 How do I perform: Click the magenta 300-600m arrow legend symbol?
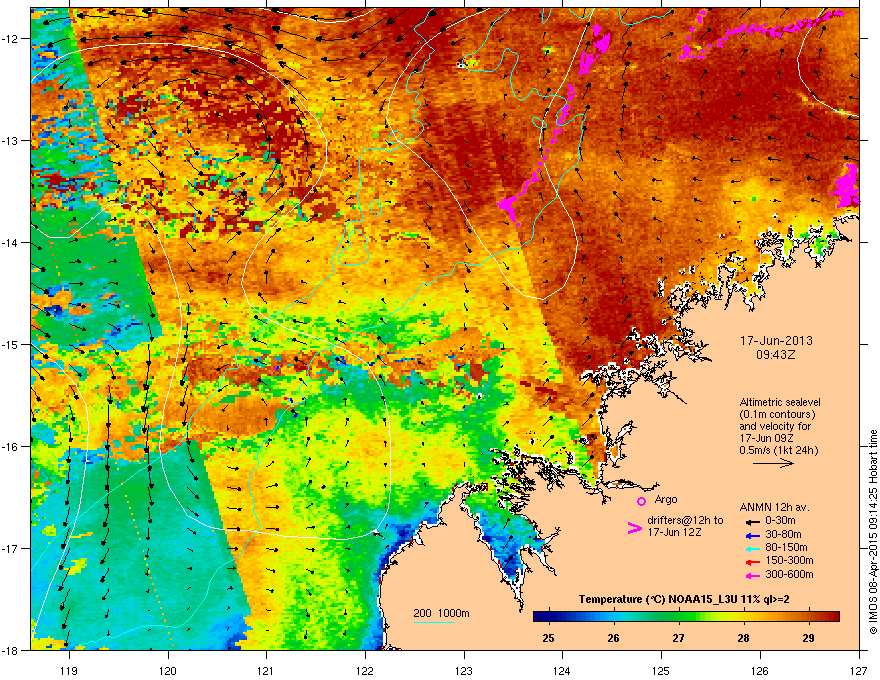pyautogui.click(x=753, y=575)
